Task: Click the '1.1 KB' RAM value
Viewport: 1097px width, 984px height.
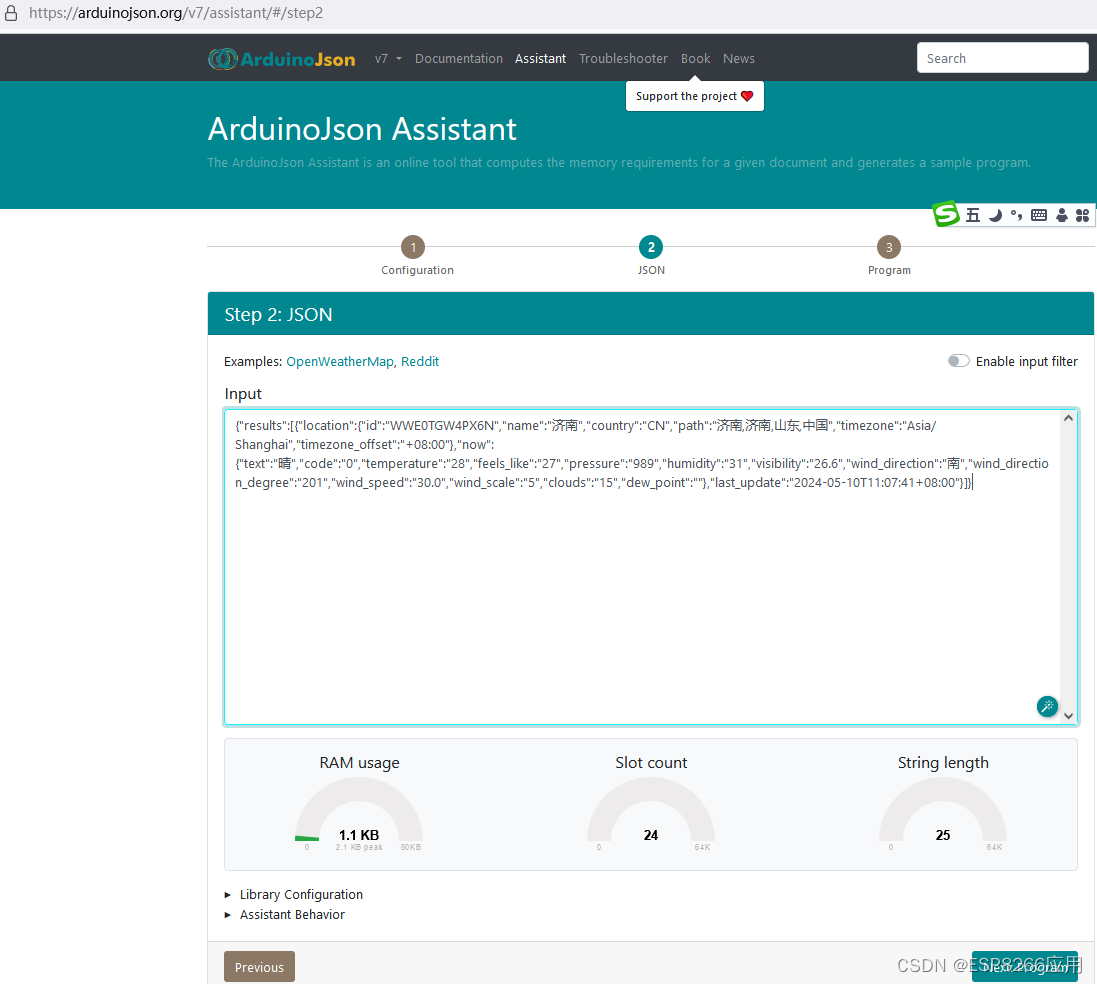Action: (x=359, y=835)
